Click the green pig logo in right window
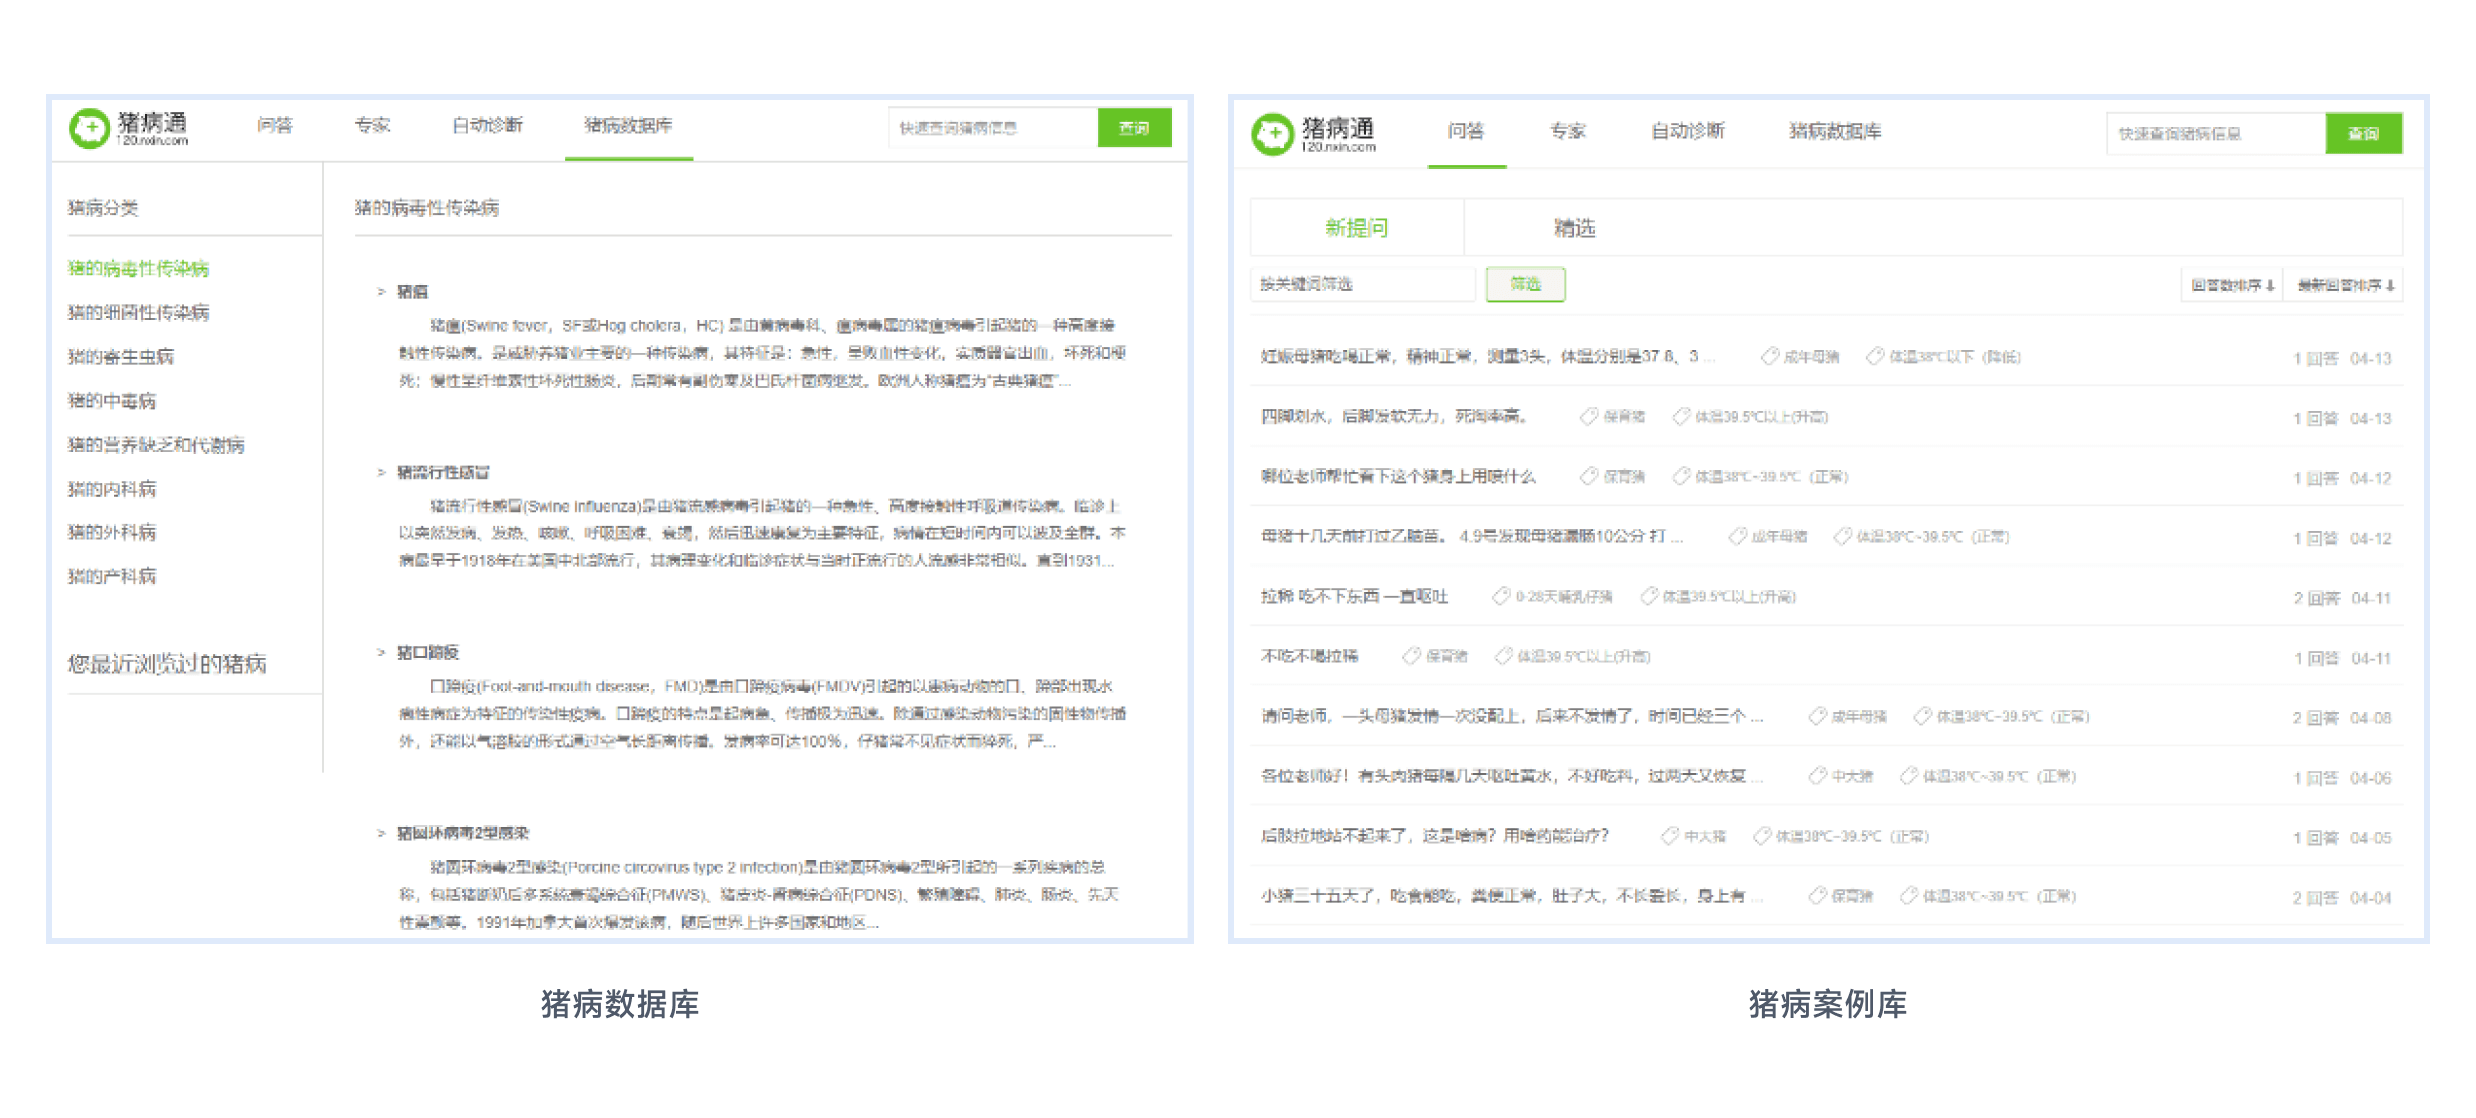The height and width of the screenshot is (1118, 2476). [x=1272, y=134]
